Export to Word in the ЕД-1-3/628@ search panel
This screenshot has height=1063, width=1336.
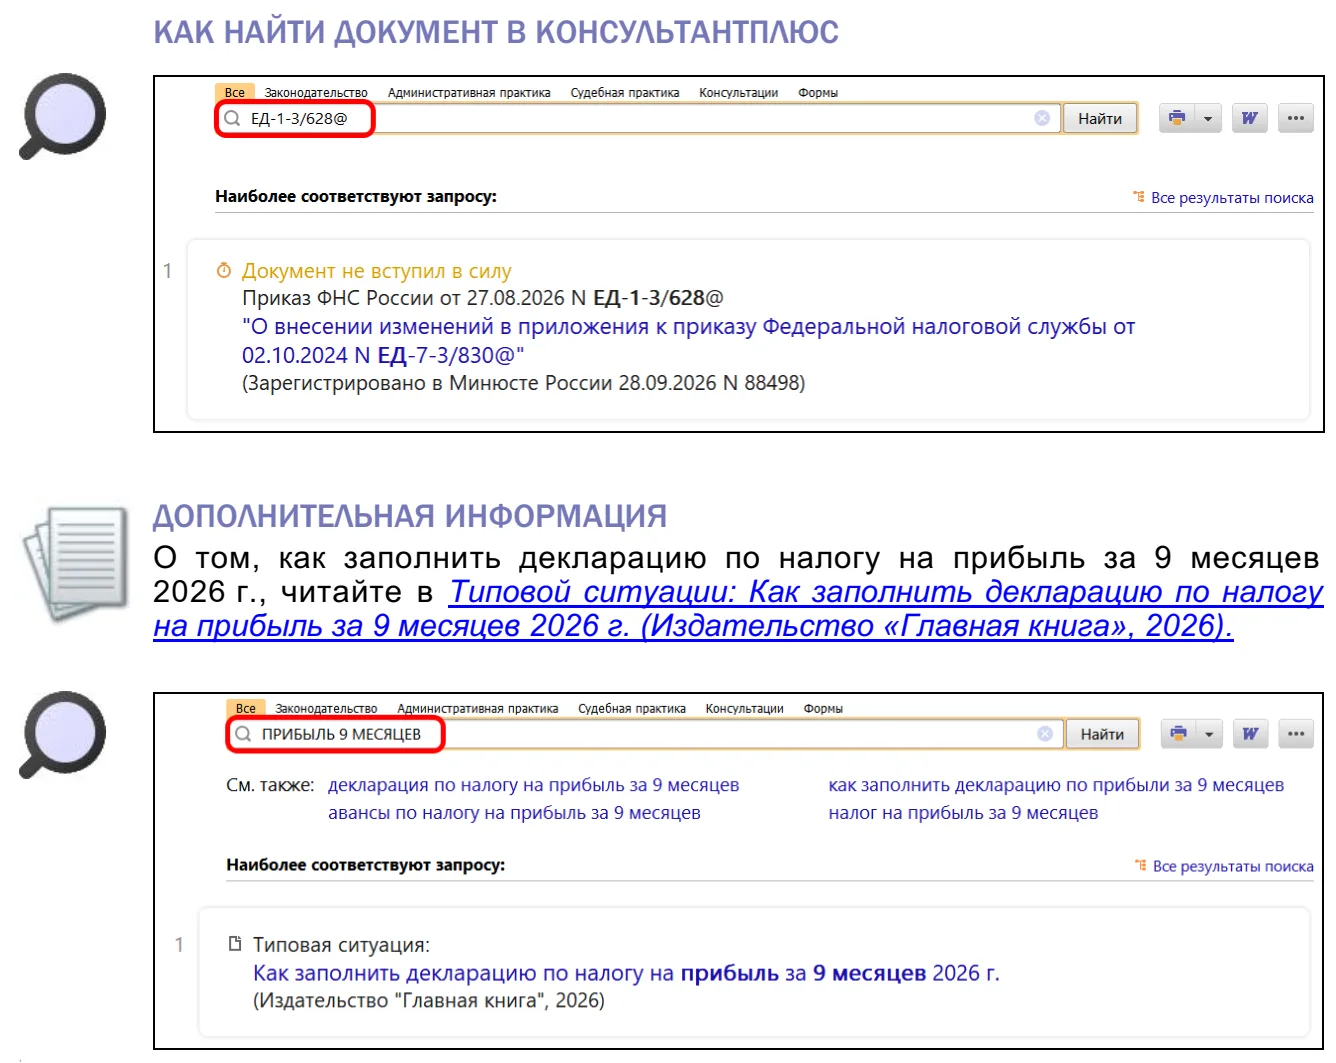coord(1250,118)
